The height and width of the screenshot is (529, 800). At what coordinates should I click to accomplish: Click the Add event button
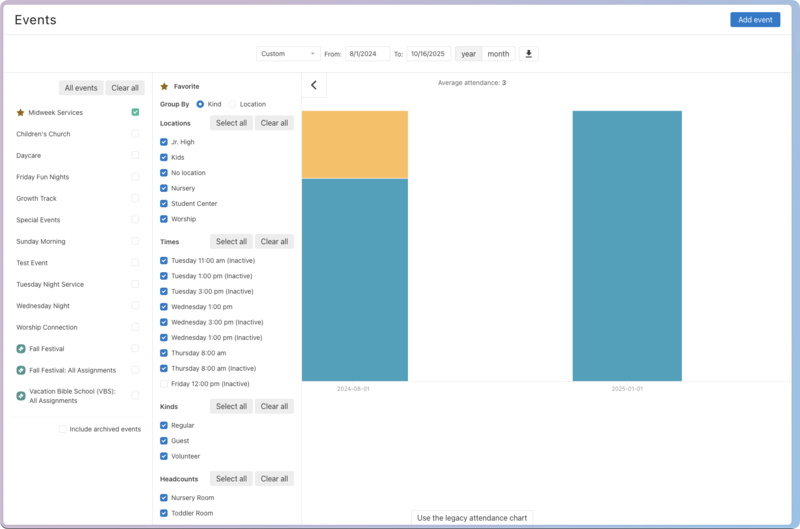[x=755, y=20]
